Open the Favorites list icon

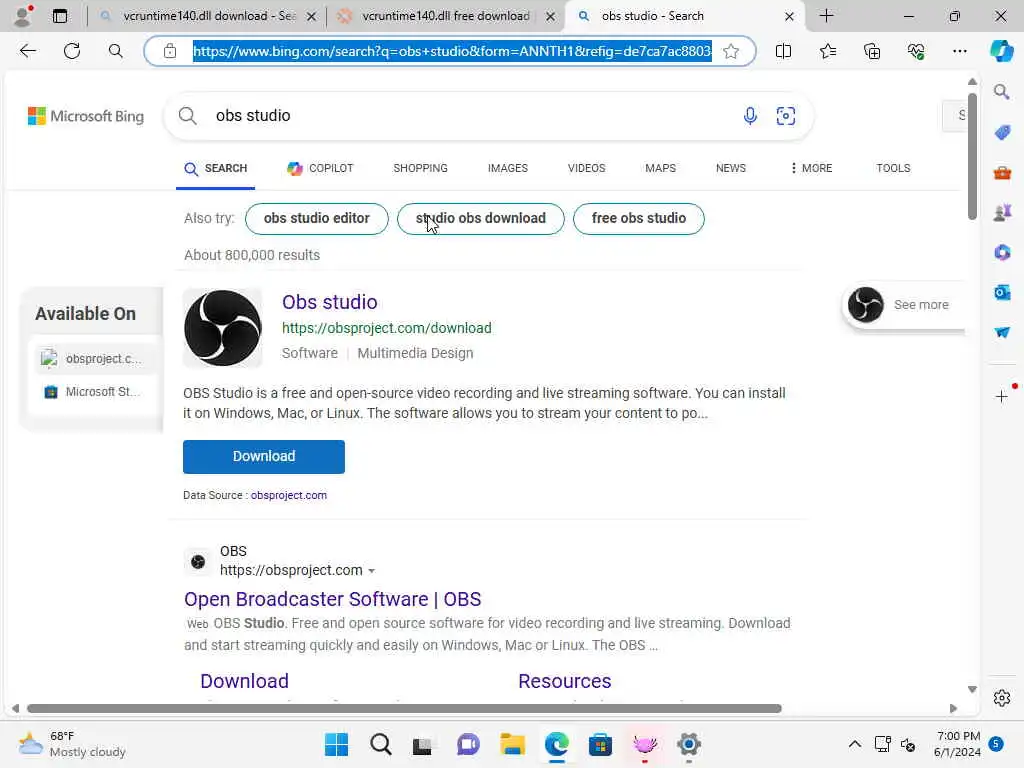[828, 51]
